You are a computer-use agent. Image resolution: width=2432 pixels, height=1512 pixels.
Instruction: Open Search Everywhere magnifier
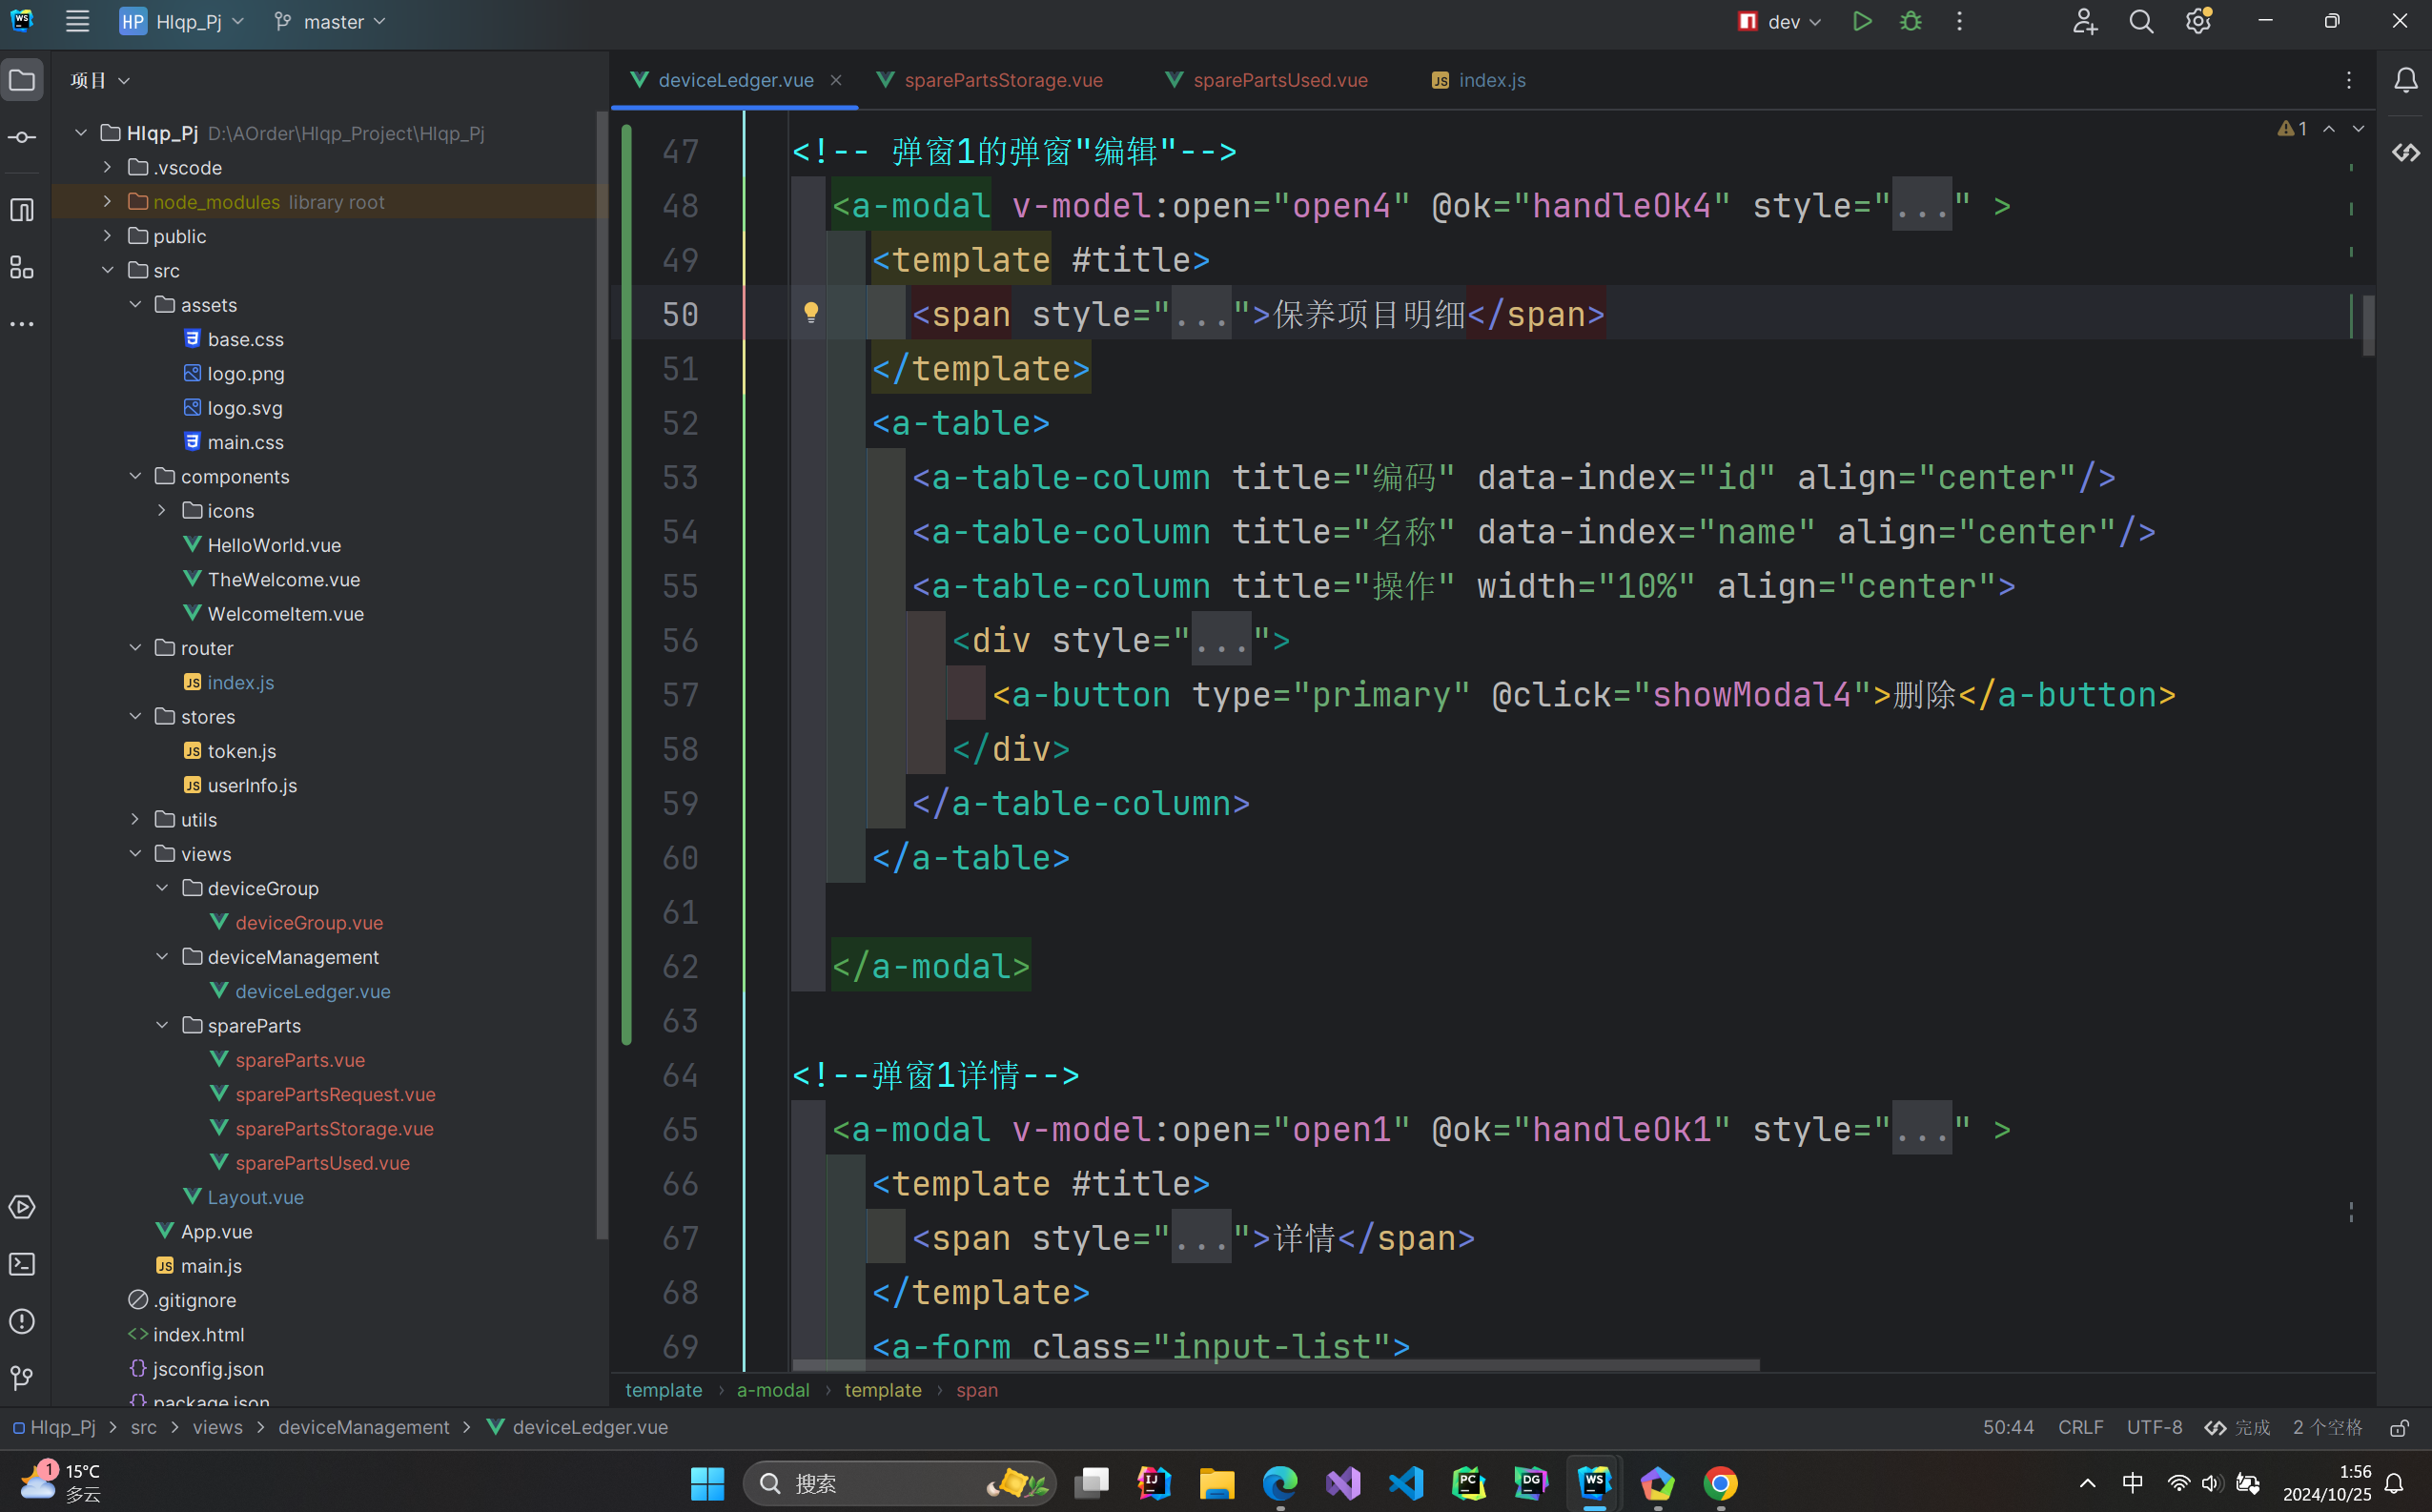(2140, 21)
